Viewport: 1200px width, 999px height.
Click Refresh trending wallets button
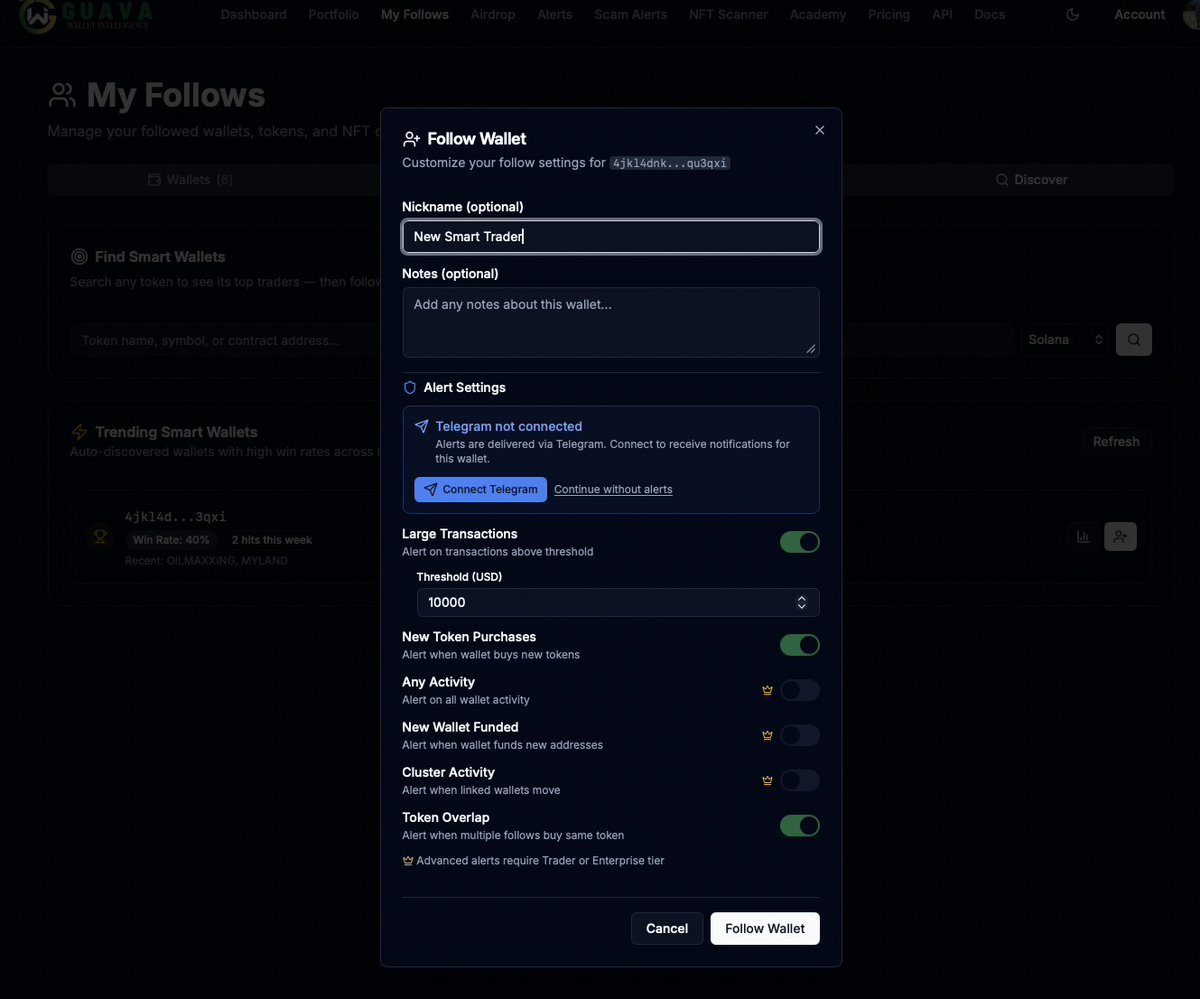coord(1116,442)
